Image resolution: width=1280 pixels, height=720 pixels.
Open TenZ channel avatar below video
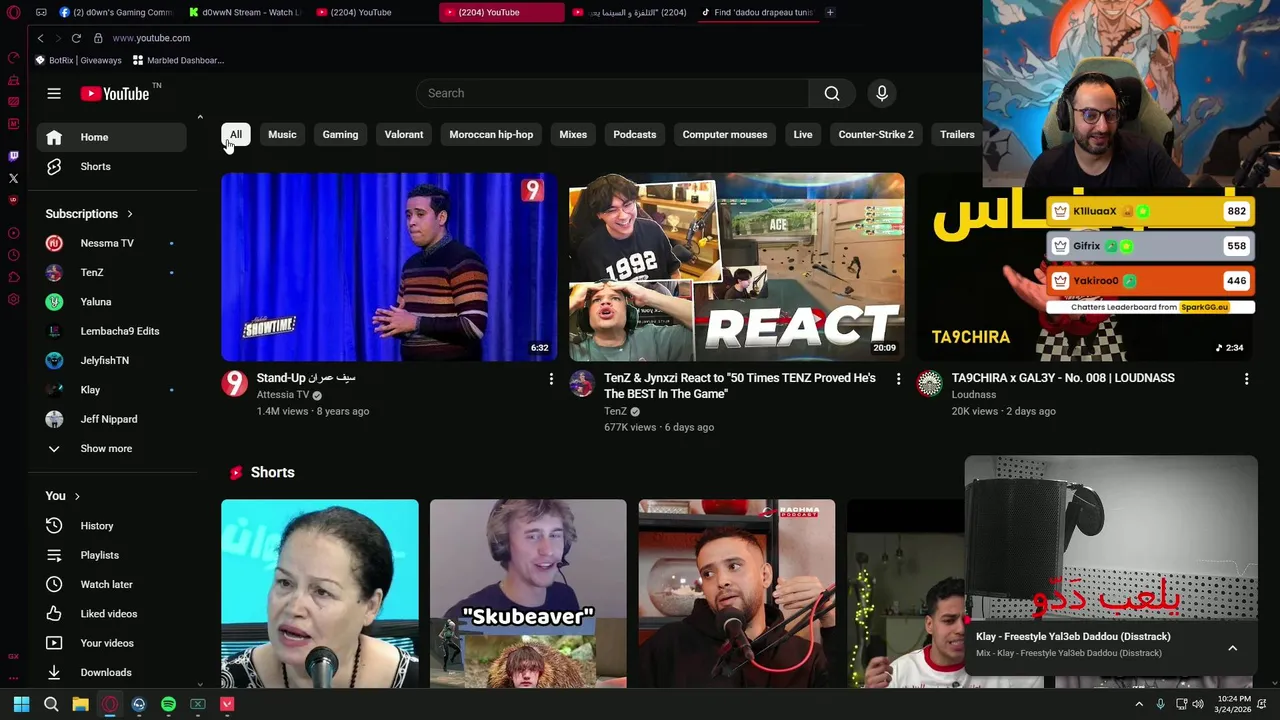[582, 383]
